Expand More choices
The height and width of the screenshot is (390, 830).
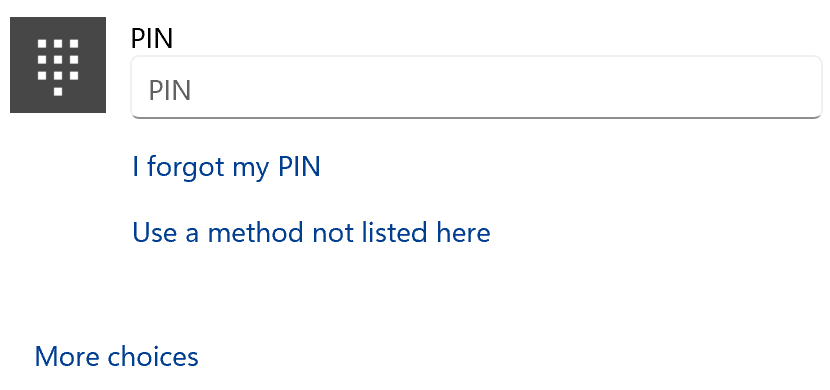116,356
